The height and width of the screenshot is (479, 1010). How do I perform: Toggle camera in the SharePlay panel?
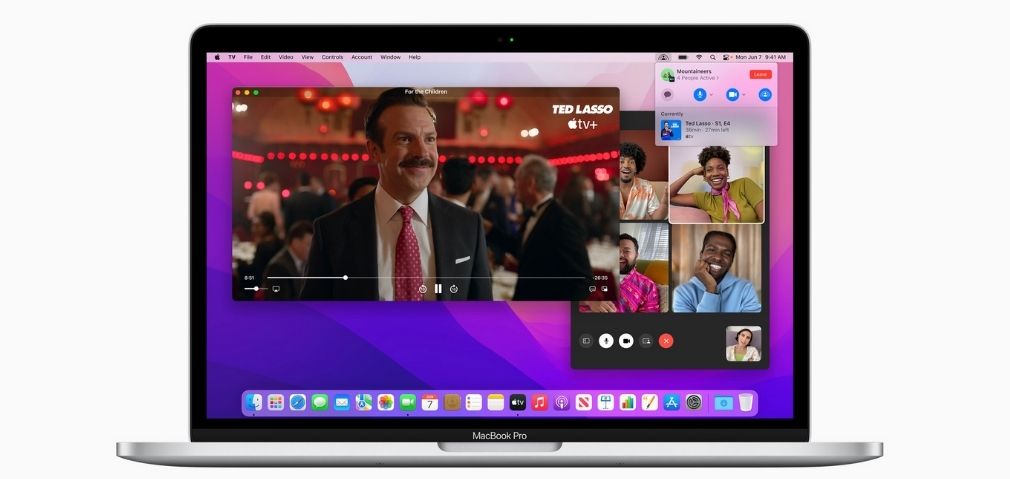pos(732,95)
